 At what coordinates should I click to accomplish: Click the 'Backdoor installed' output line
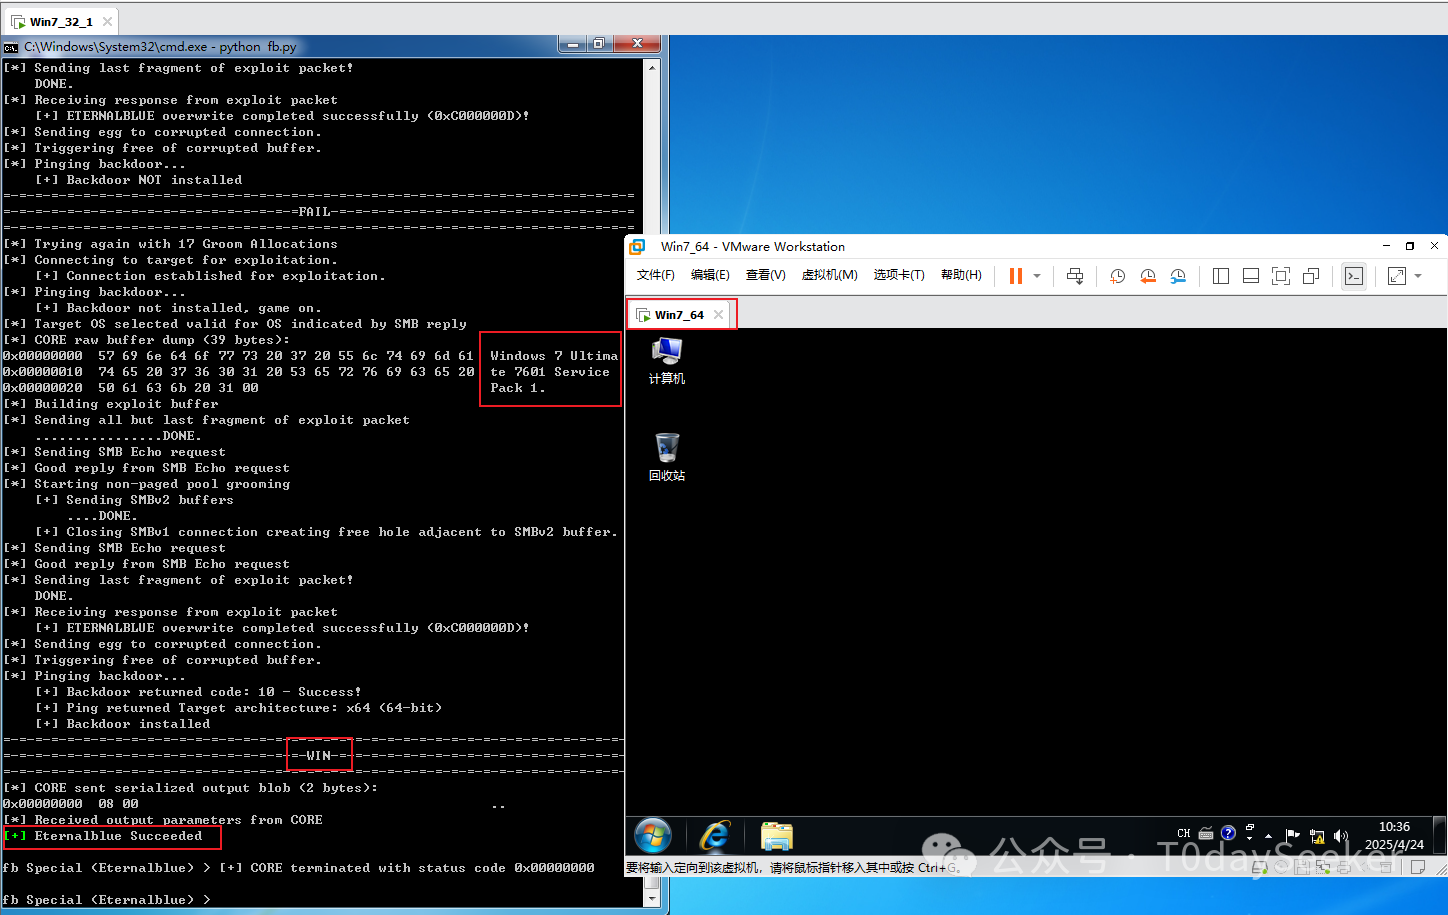pos(123,724)
